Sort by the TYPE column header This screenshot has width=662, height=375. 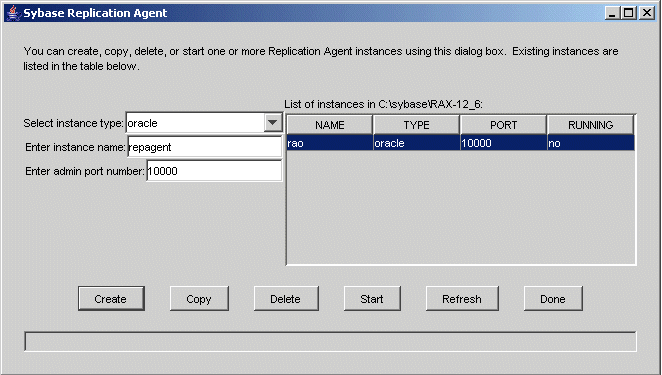416,125
